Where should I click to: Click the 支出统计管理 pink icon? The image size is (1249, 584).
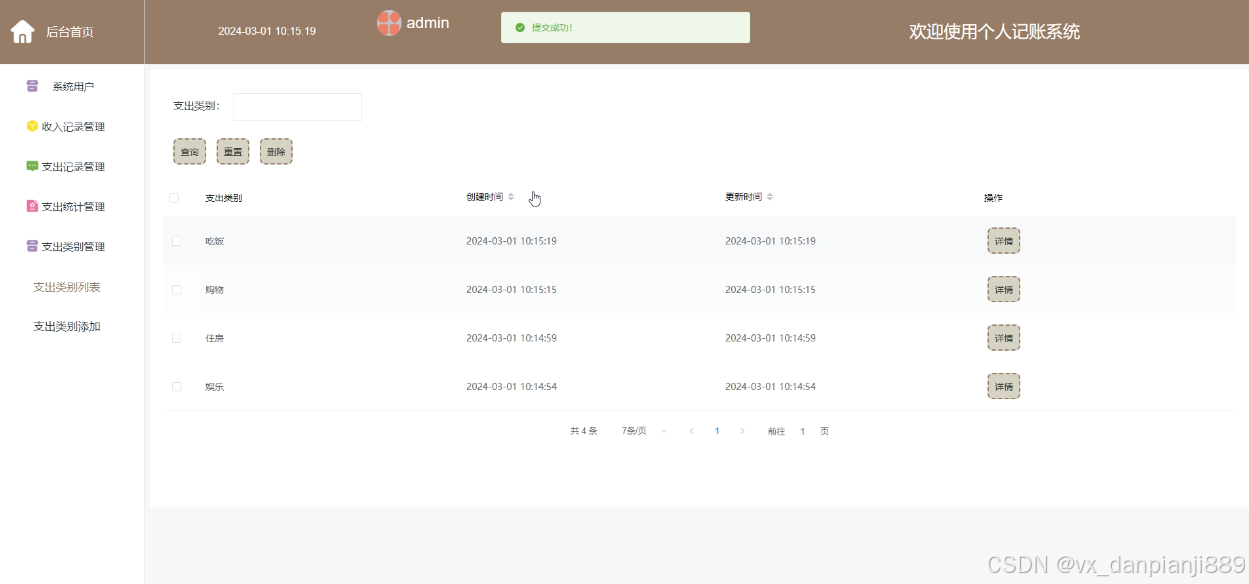32,206
